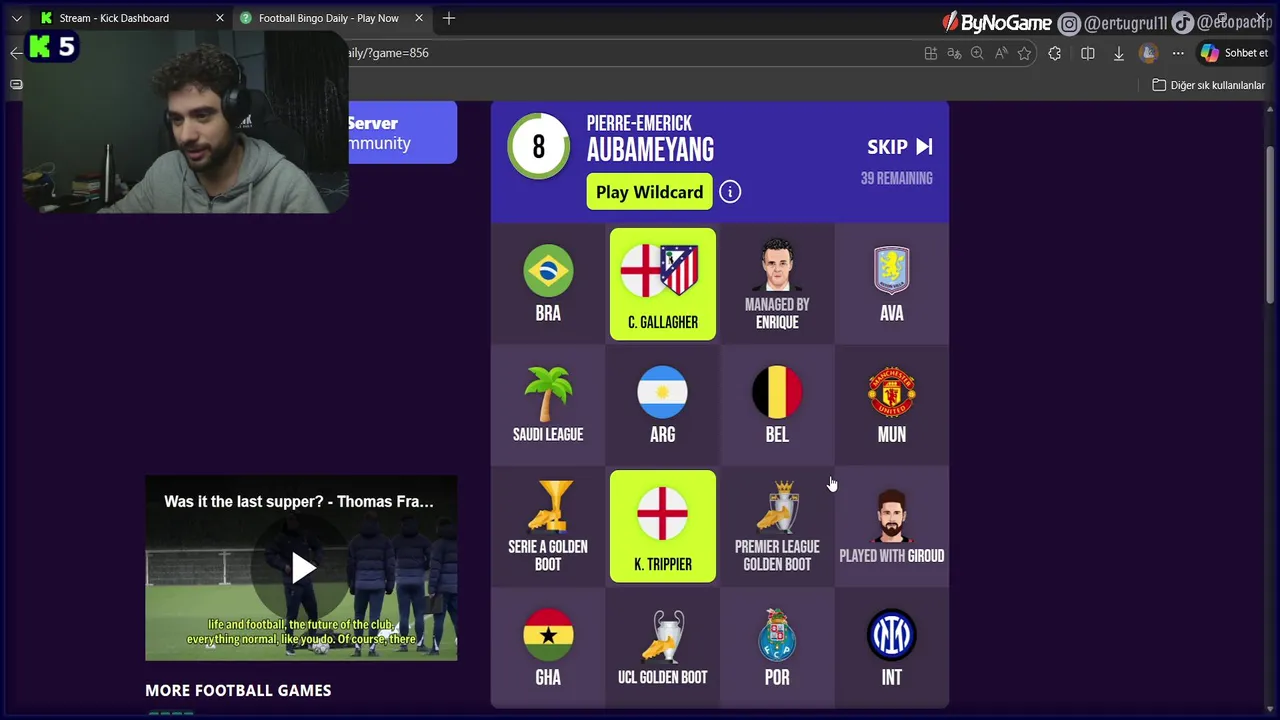Open the downloads icon

click(1118, 53)
